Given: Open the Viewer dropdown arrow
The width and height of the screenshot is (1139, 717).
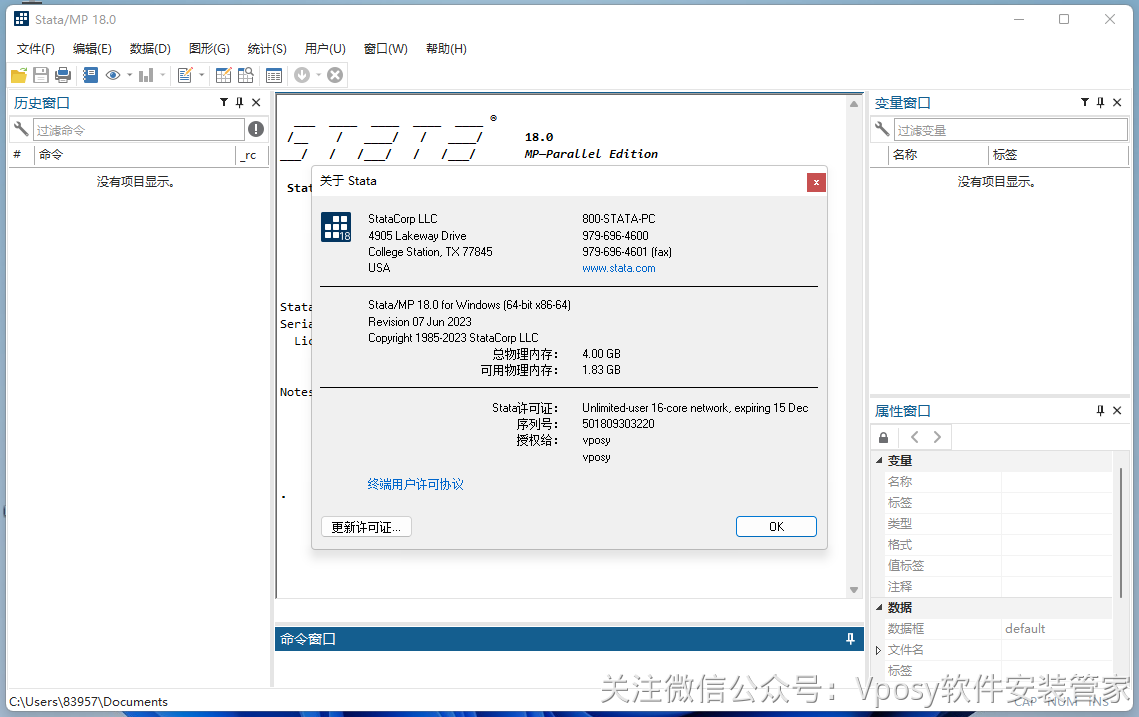Looking at the screenshot, I should (129, 75).
